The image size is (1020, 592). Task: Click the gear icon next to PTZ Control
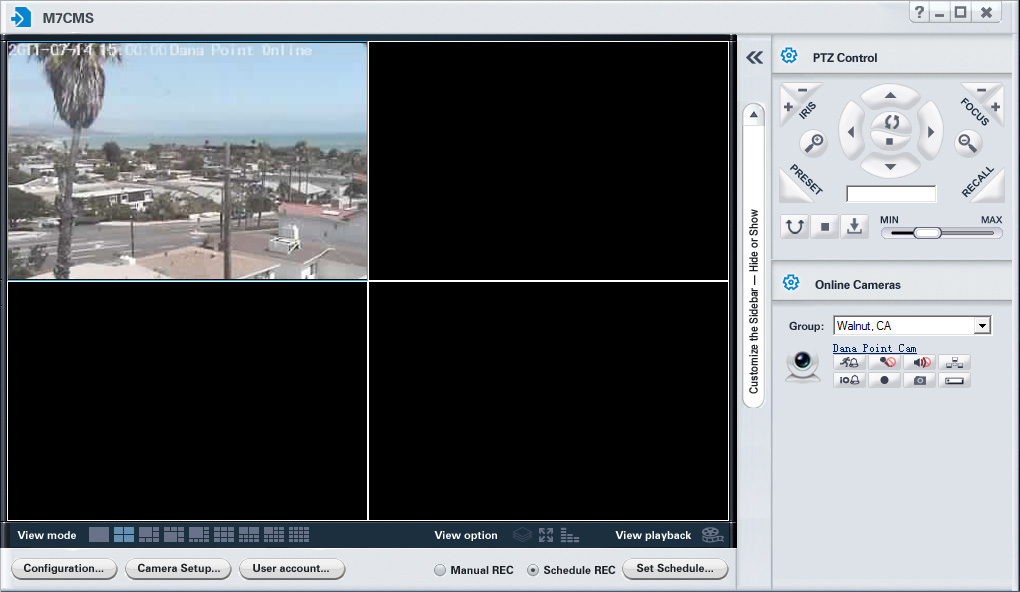point(789,56)
